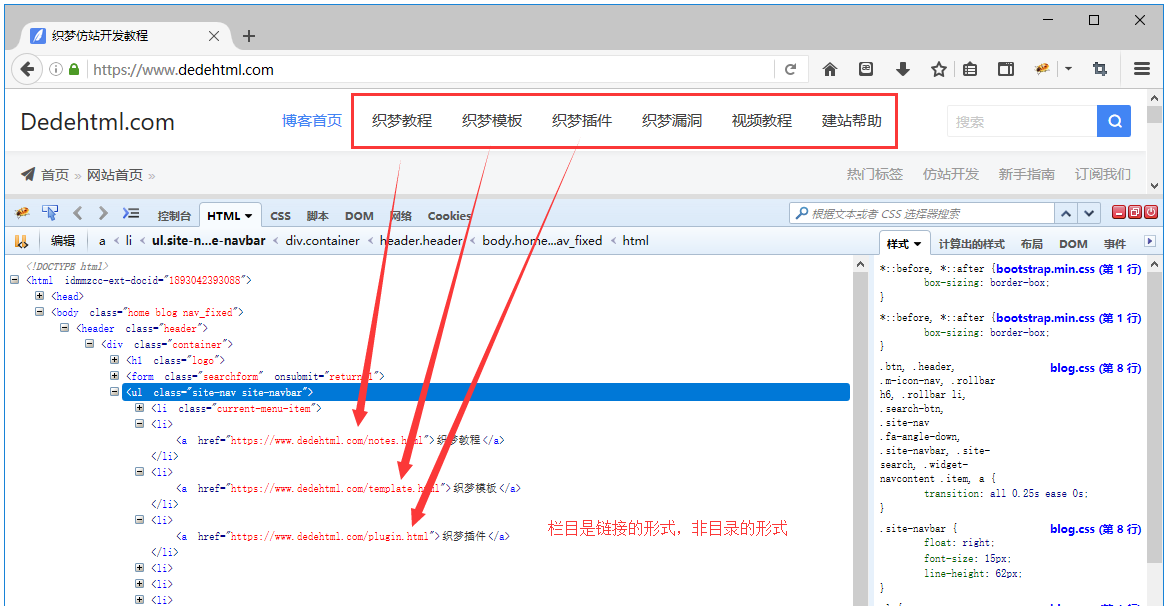This screenshot has width=1168, height=606.
Task: Click the Firebug break-on-mutate icon
Action: click(x=21, y=240)
